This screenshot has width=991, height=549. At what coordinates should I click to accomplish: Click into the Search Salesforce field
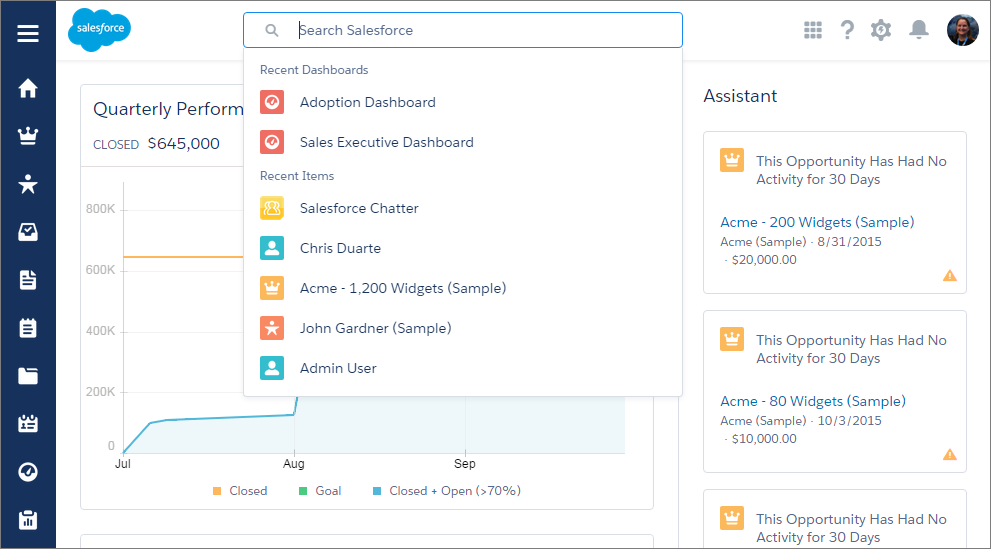[x=463, y=30]
